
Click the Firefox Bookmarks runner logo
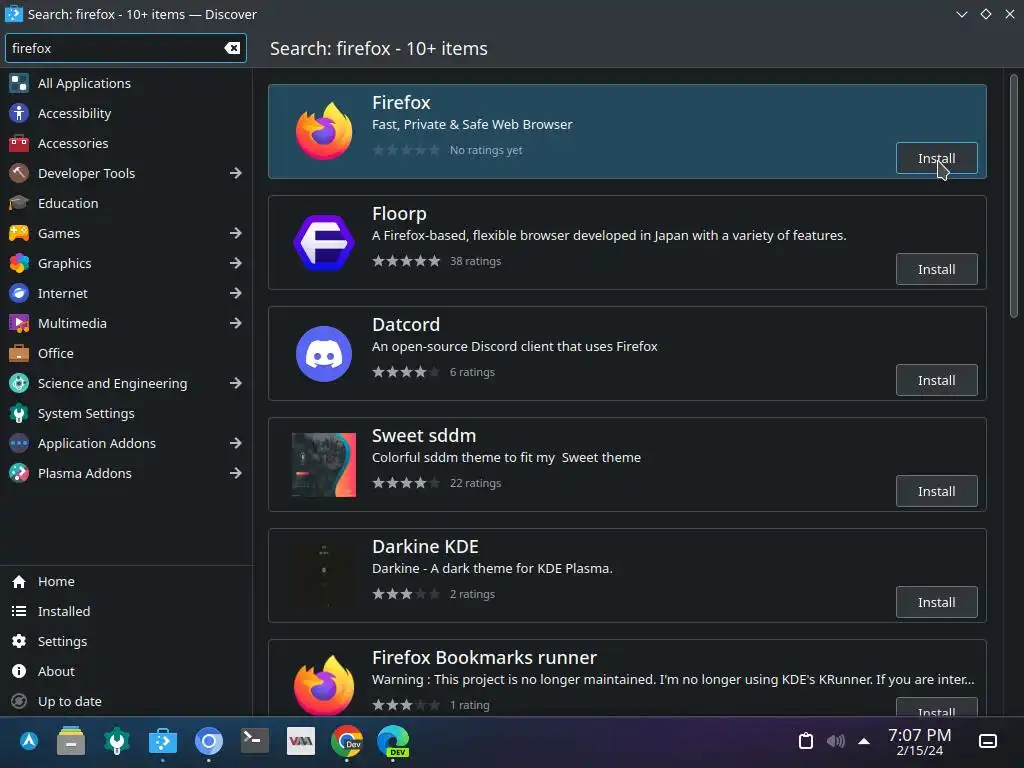[x=324, y=684]
